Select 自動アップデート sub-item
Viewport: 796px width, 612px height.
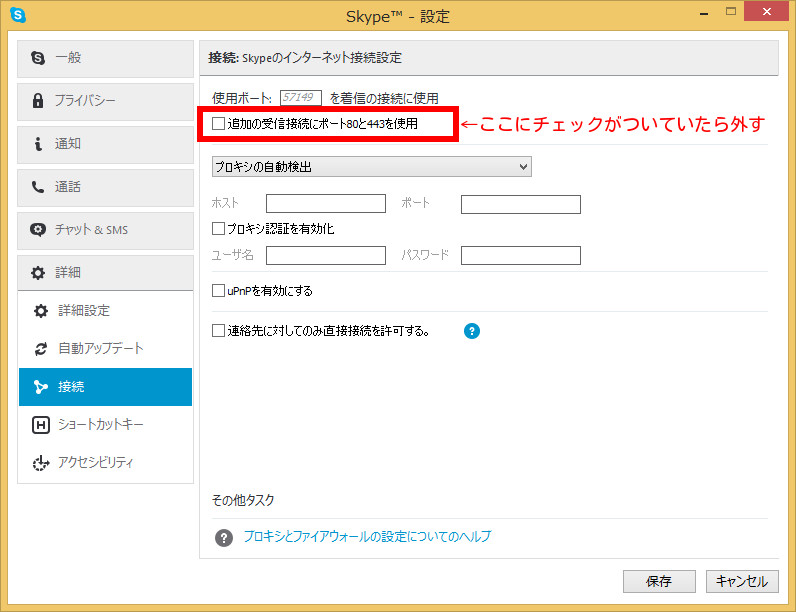click(x=106, y=349)
